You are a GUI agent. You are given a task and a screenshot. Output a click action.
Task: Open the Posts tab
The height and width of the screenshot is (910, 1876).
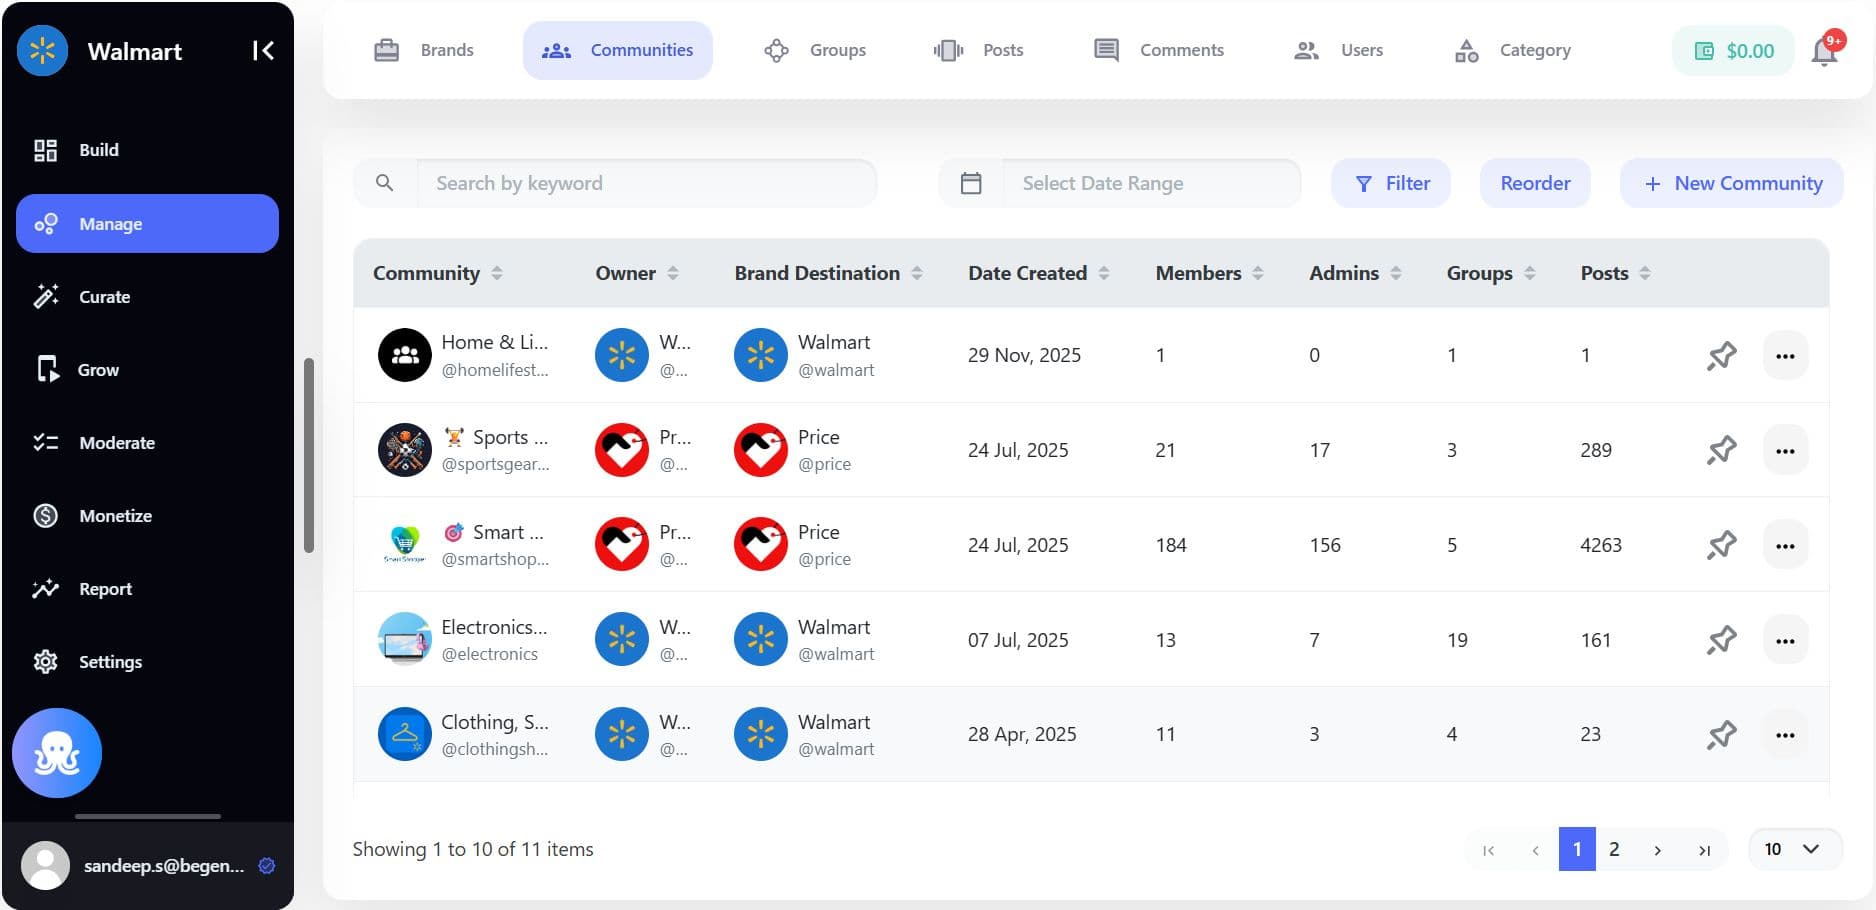[978, 50]
